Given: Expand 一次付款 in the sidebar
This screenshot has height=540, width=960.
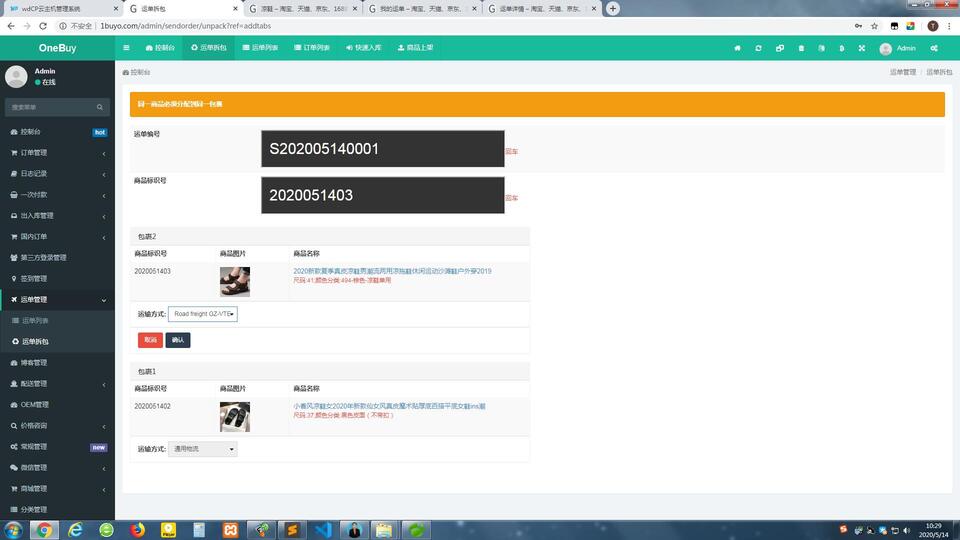Looking at the screenshot, I should tap(58, 195).
